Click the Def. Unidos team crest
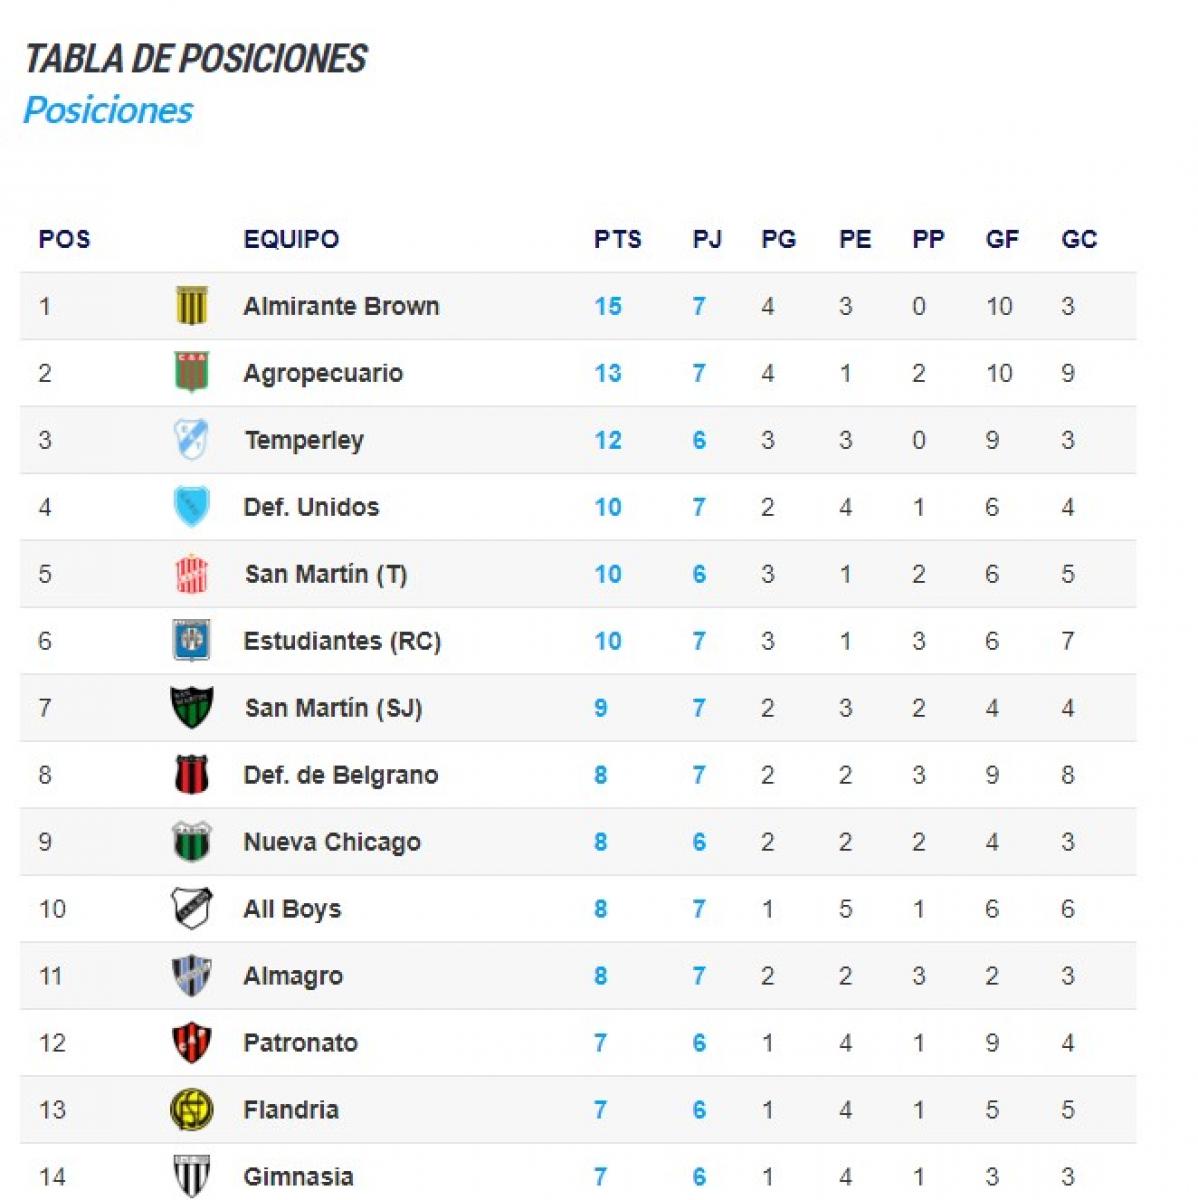The width and height of the screenshot is (1198, 1200). pyautogui.click(x=191, y=507)
